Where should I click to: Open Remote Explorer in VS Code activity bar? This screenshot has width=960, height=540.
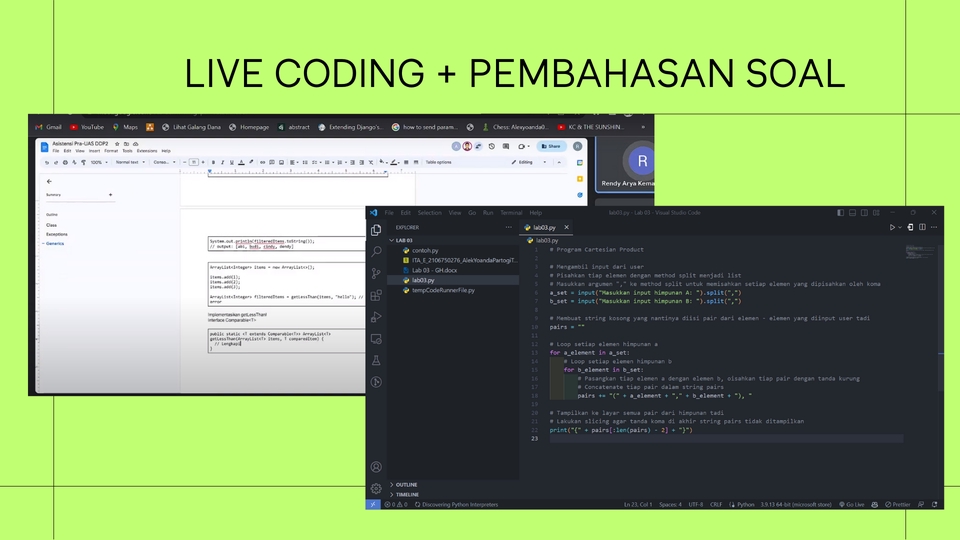(x=376, y=339)
